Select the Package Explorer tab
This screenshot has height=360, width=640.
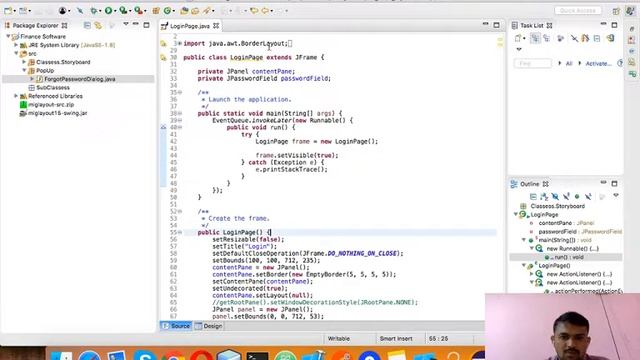[x=36, y=25]
